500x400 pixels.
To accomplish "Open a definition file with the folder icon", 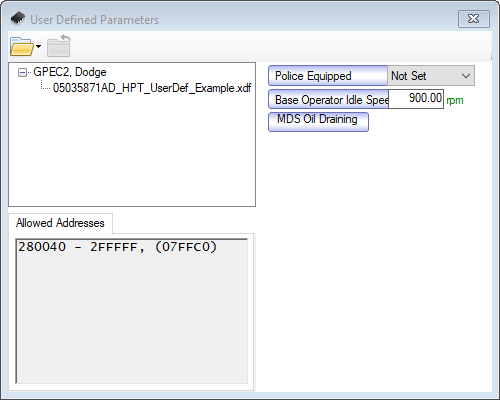I will (x=22, y=46).
